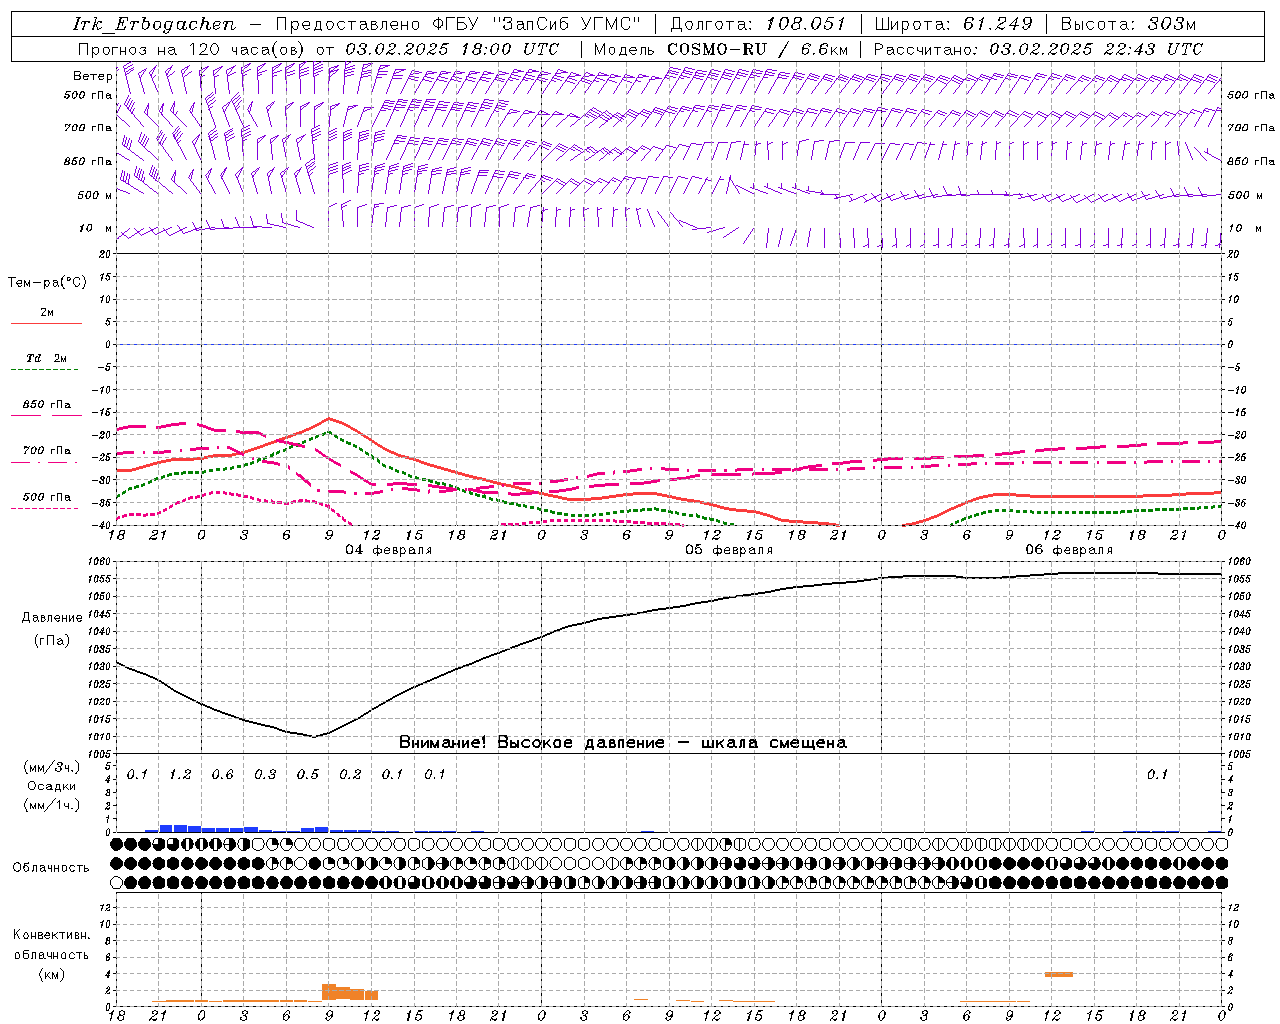This screenshot has width=1280, height=1024.
Task: Click the Ветер label of wind panel
Action: 92,76
